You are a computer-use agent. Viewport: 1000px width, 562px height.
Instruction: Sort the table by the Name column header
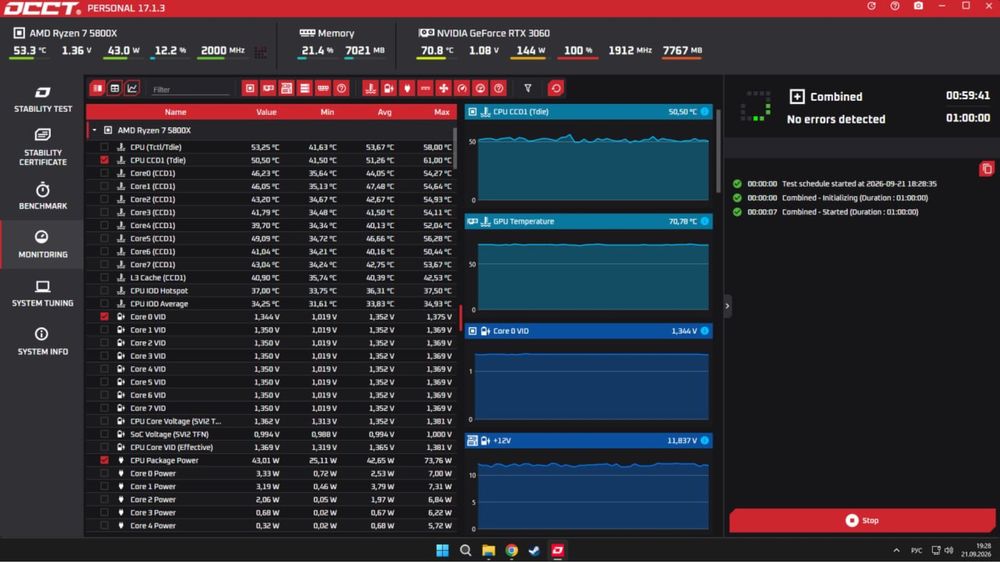point(175,112)
